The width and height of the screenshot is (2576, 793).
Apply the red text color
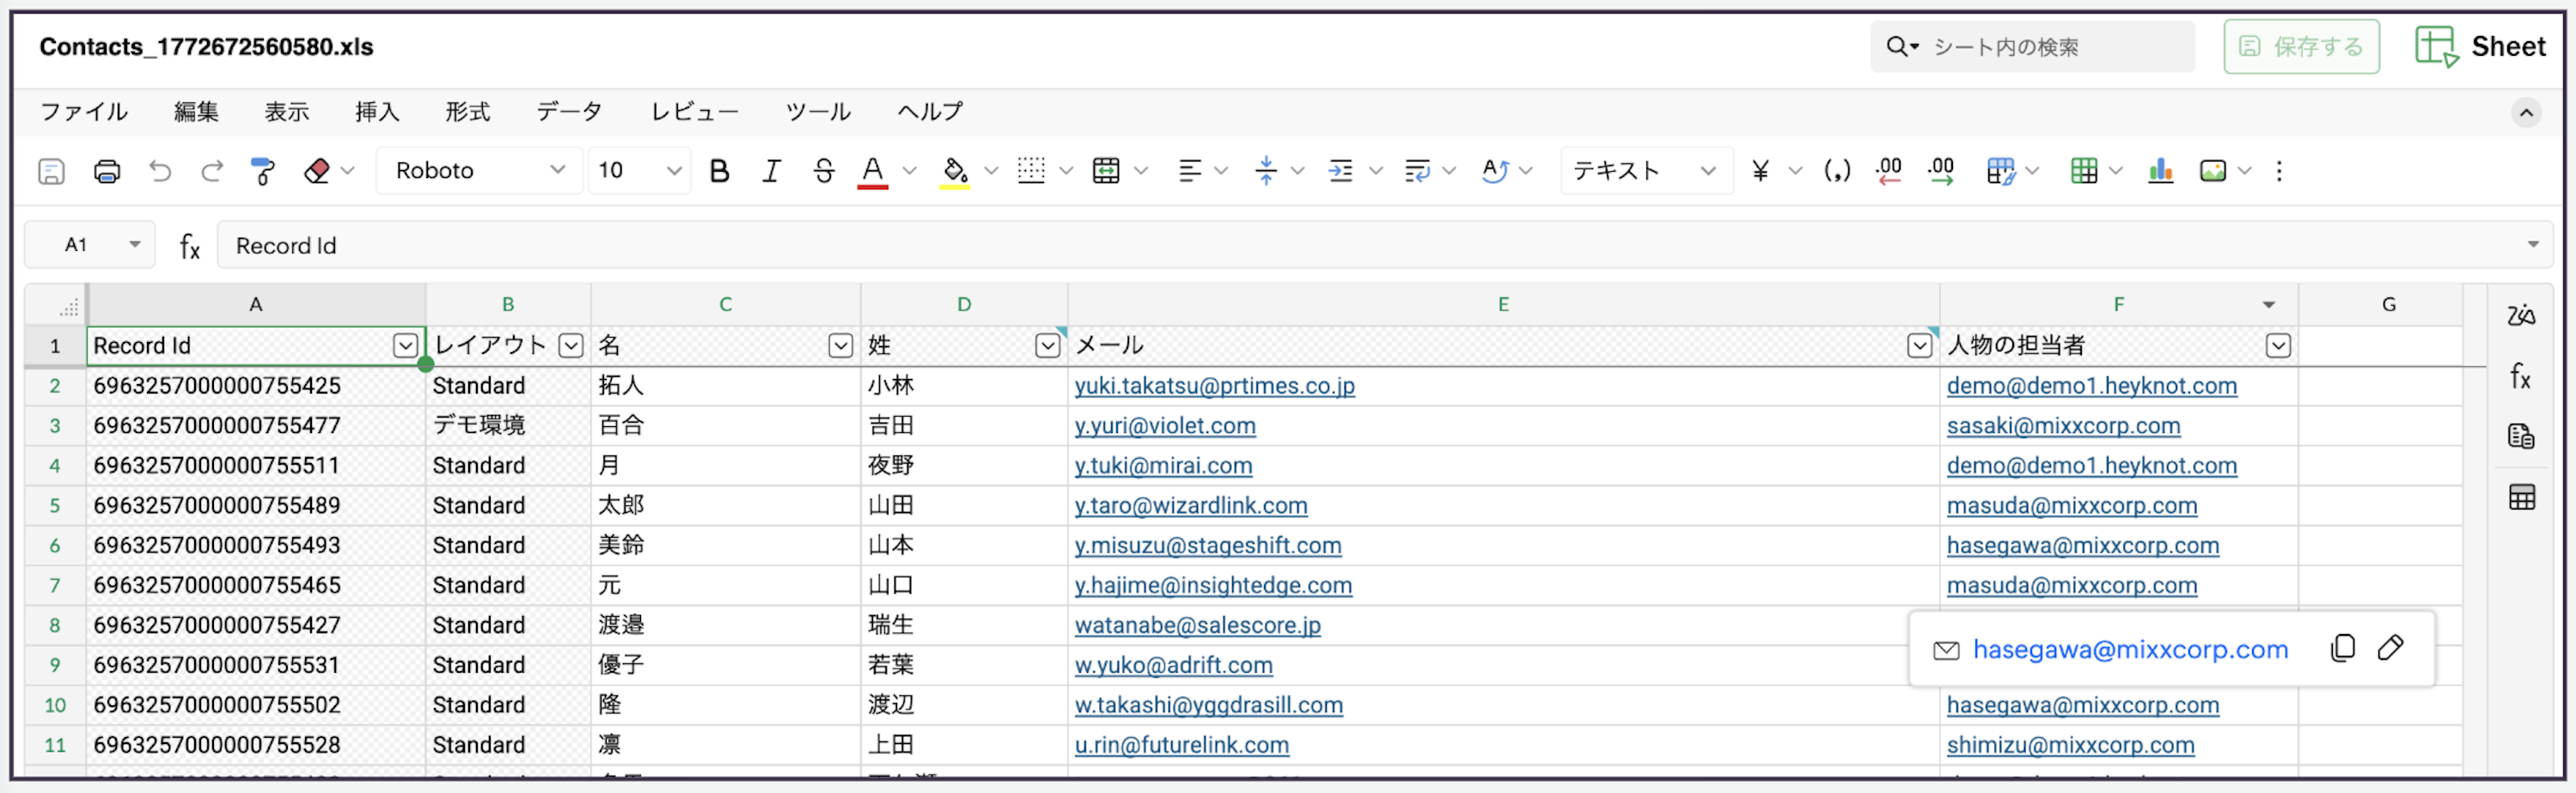click(x=873, y=171)
